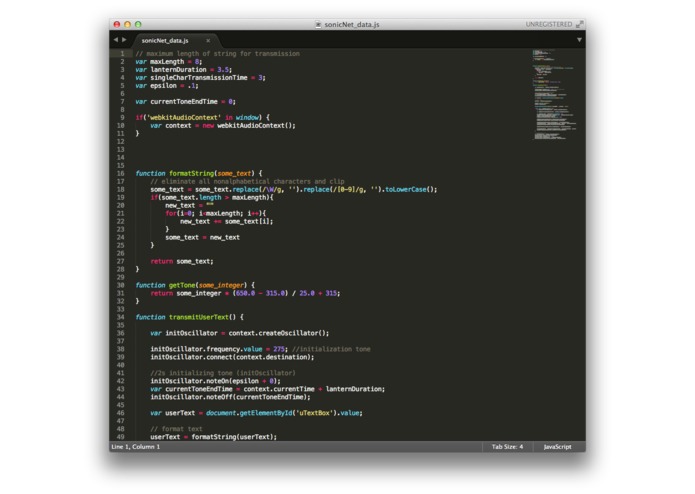Viewport: 695px width, 494px height.
Task: Click the 'var lanternDuration = 3.5;' line
Action: click(x=184, y=70)
